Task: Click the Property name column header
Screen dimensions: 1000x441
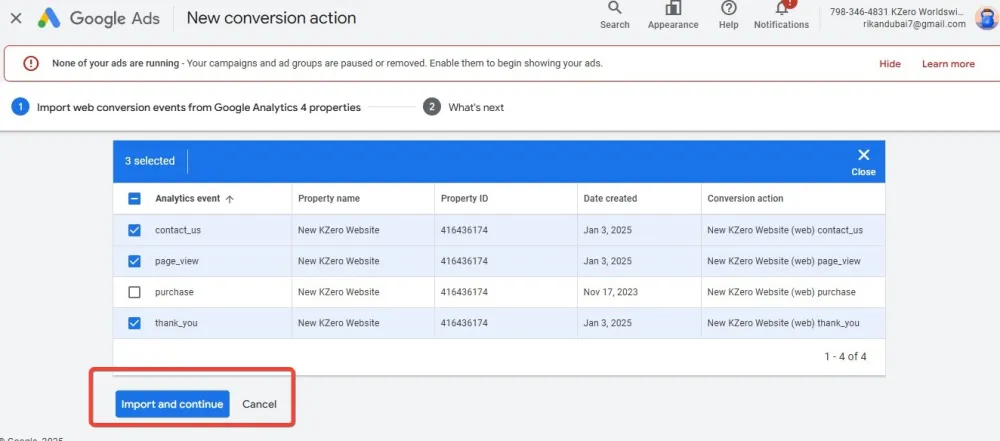Action: (329, 198)
